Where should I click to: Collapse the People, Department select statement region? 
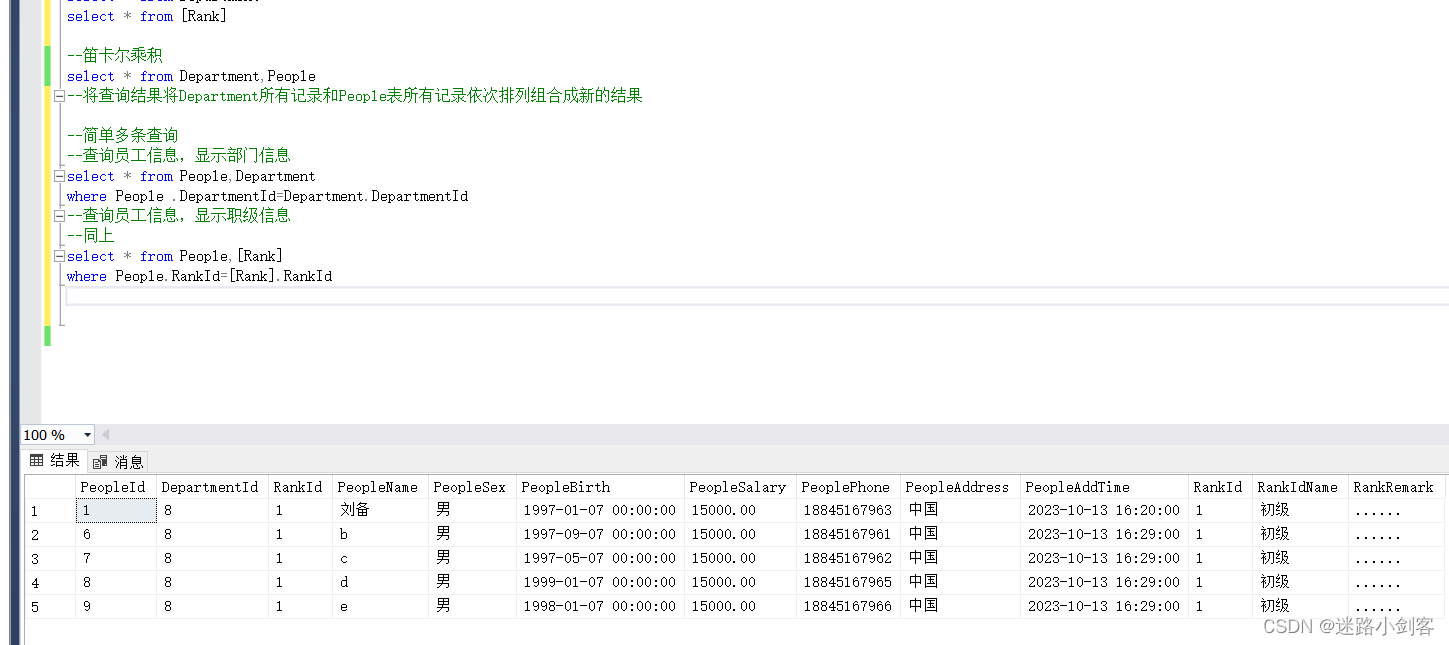[x=58, y=175]
